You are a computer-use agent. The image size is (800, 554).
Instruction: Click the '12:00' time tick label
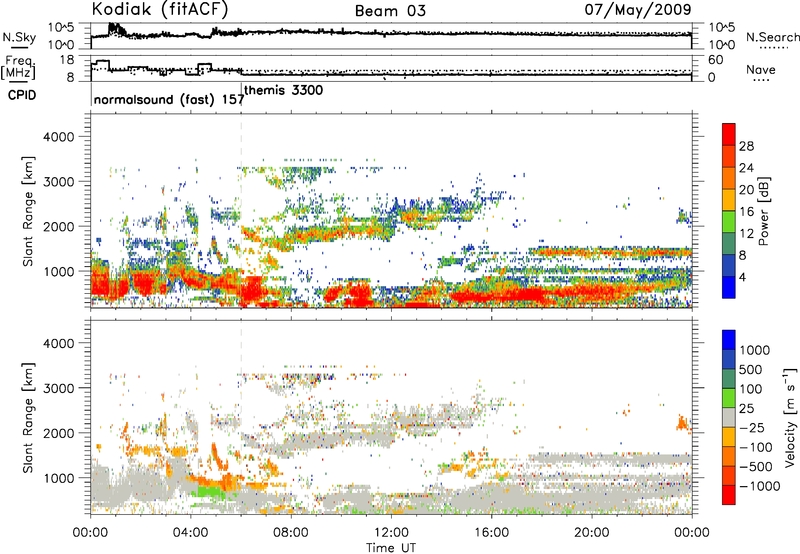click(391, 533)
